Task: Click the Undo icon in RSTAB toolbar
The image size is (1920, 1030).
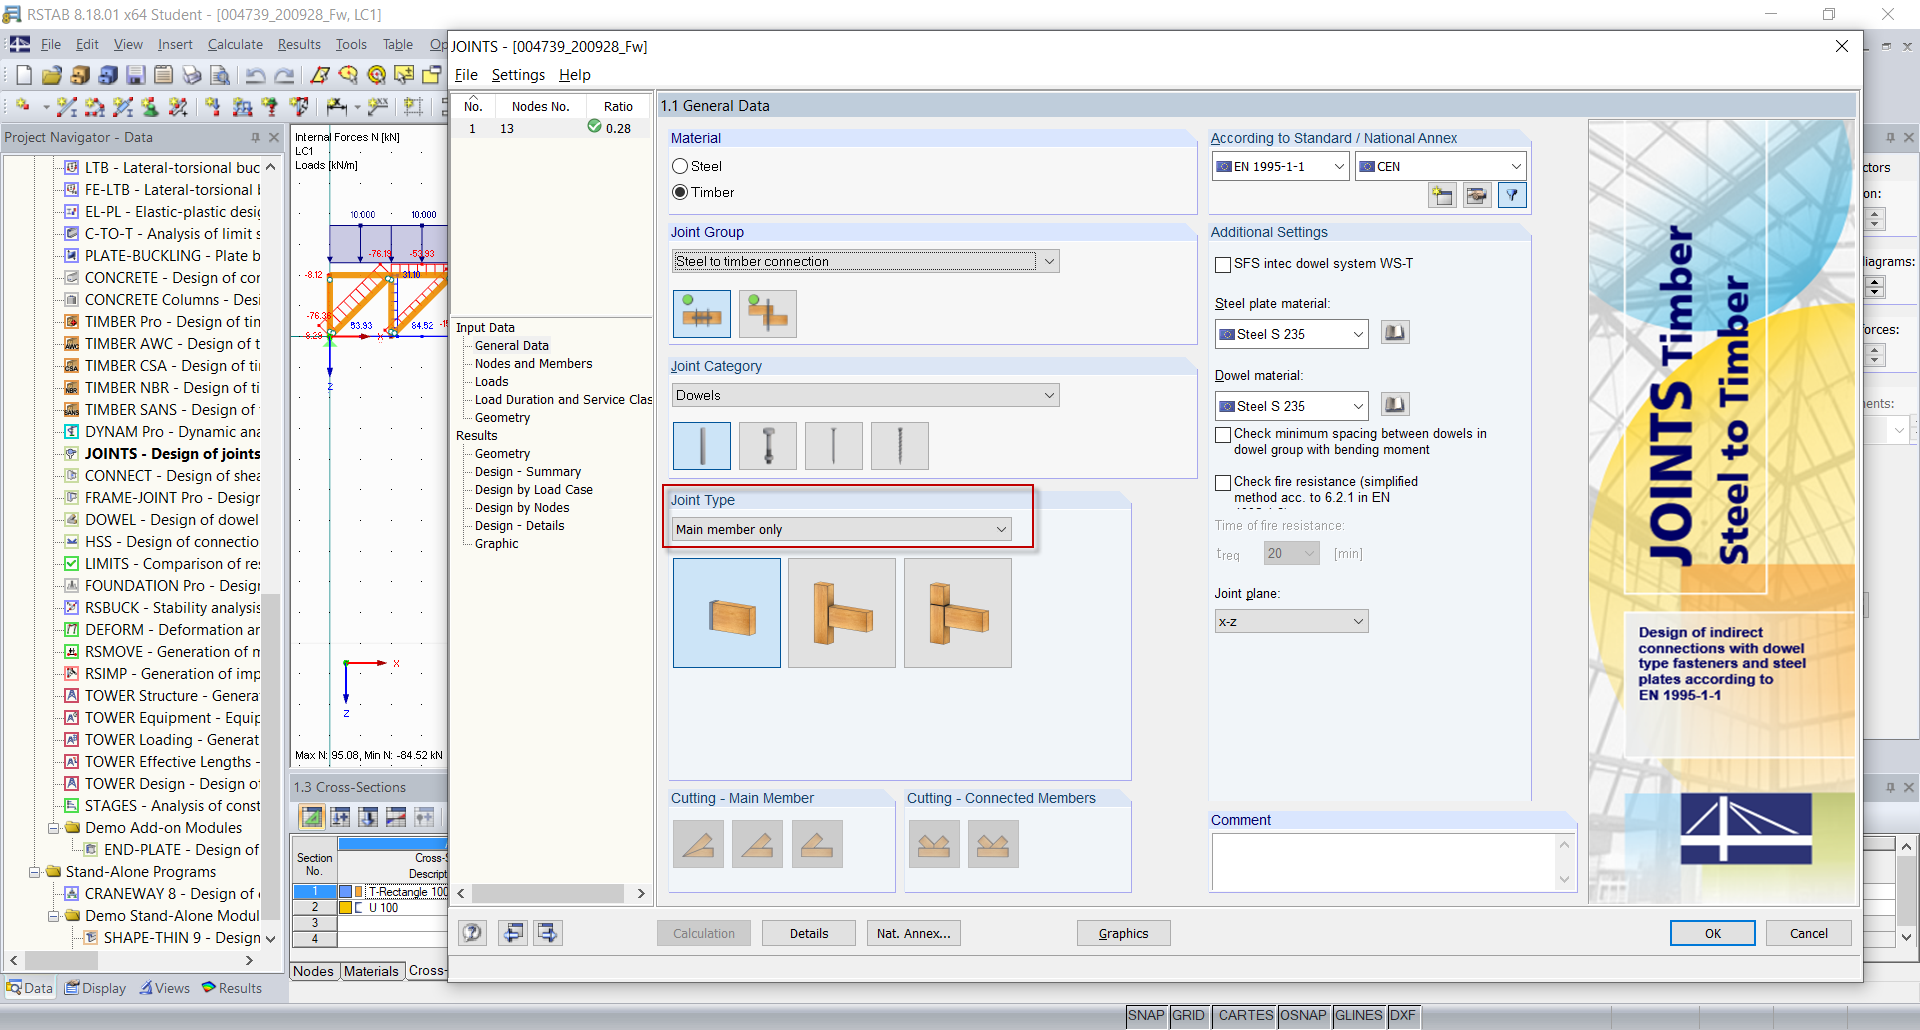Action: [255, 75]
